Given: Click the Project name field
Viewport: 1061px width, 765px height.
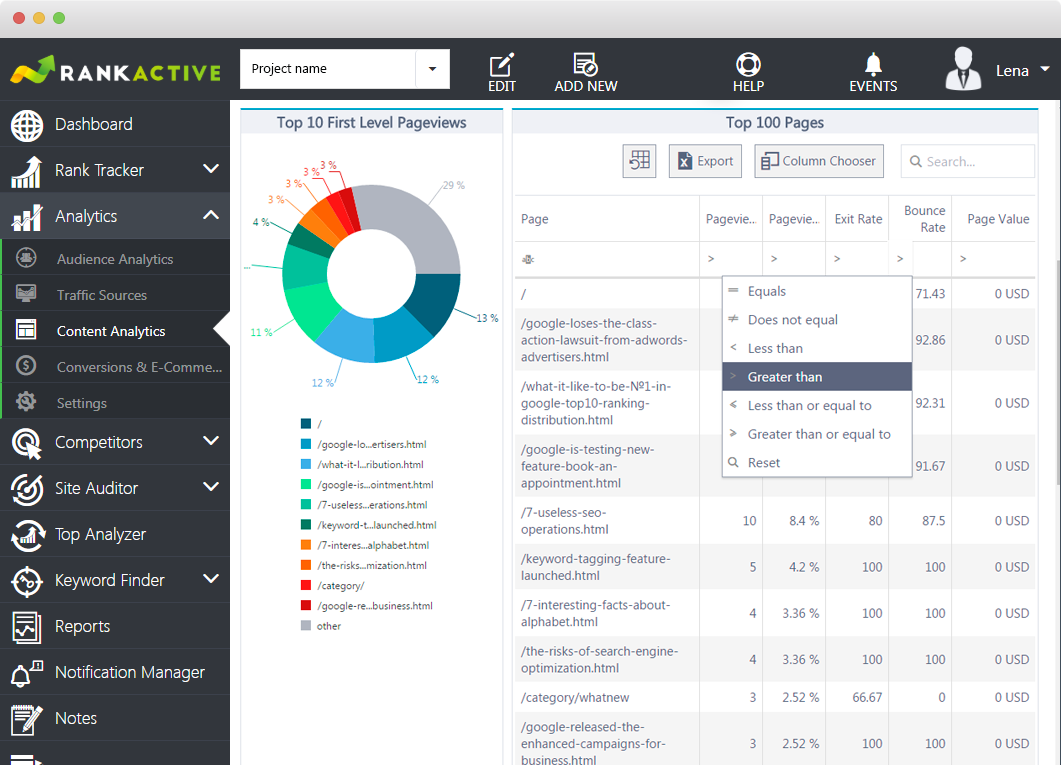Looking at the screenshot, I should click(x=328, y=69).
